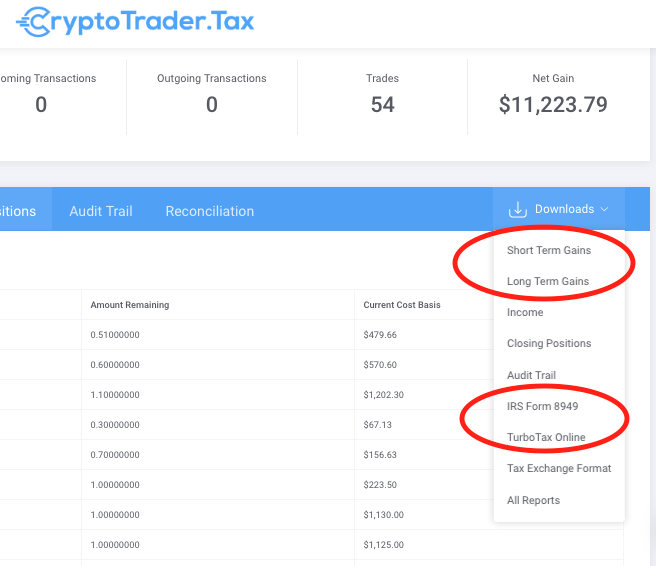Click the $479.66 cost basis cell

click(380, 335)
